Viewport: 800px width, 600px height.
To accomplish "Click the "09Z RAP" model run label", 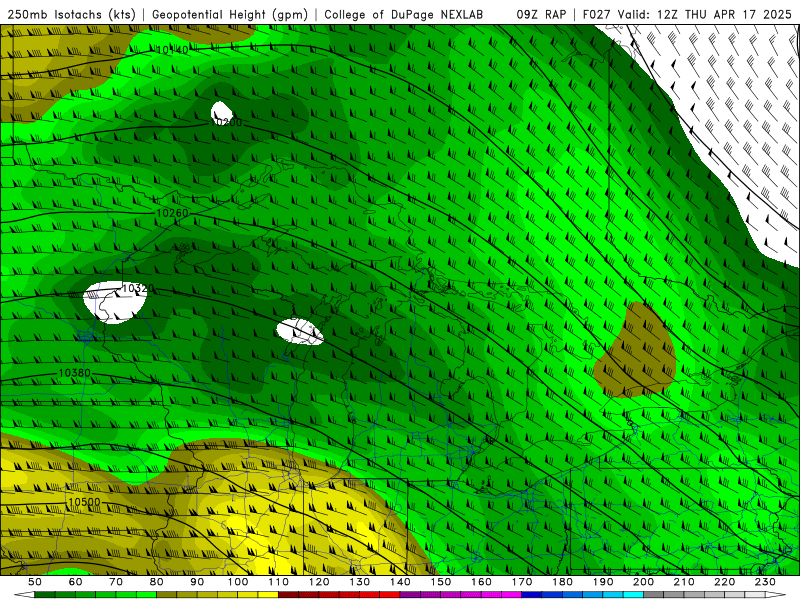I will (x=541, y=15).
